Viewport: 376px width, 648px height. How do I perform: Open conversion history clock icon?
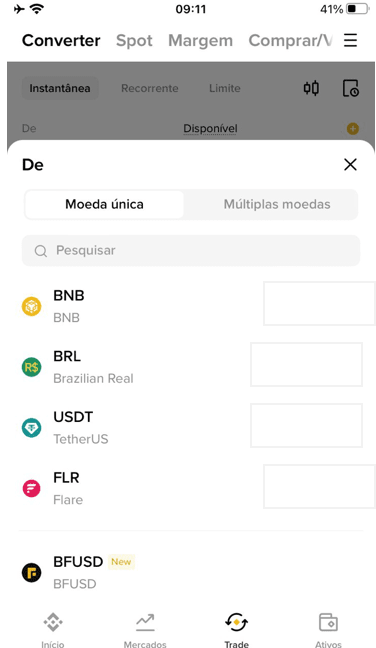pos(350,88)
